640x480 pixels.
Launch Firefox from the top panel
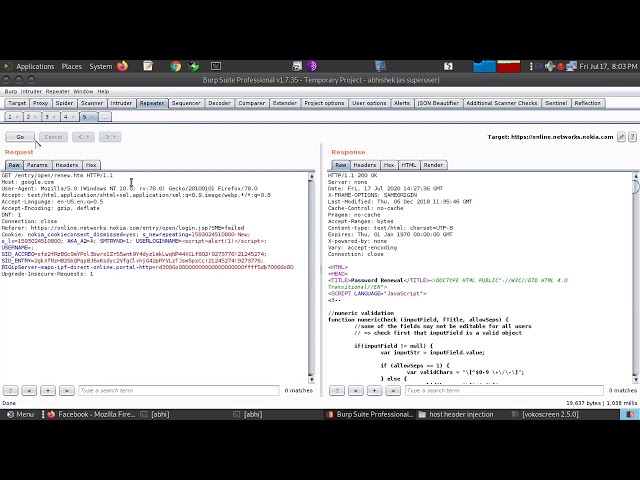122,66
